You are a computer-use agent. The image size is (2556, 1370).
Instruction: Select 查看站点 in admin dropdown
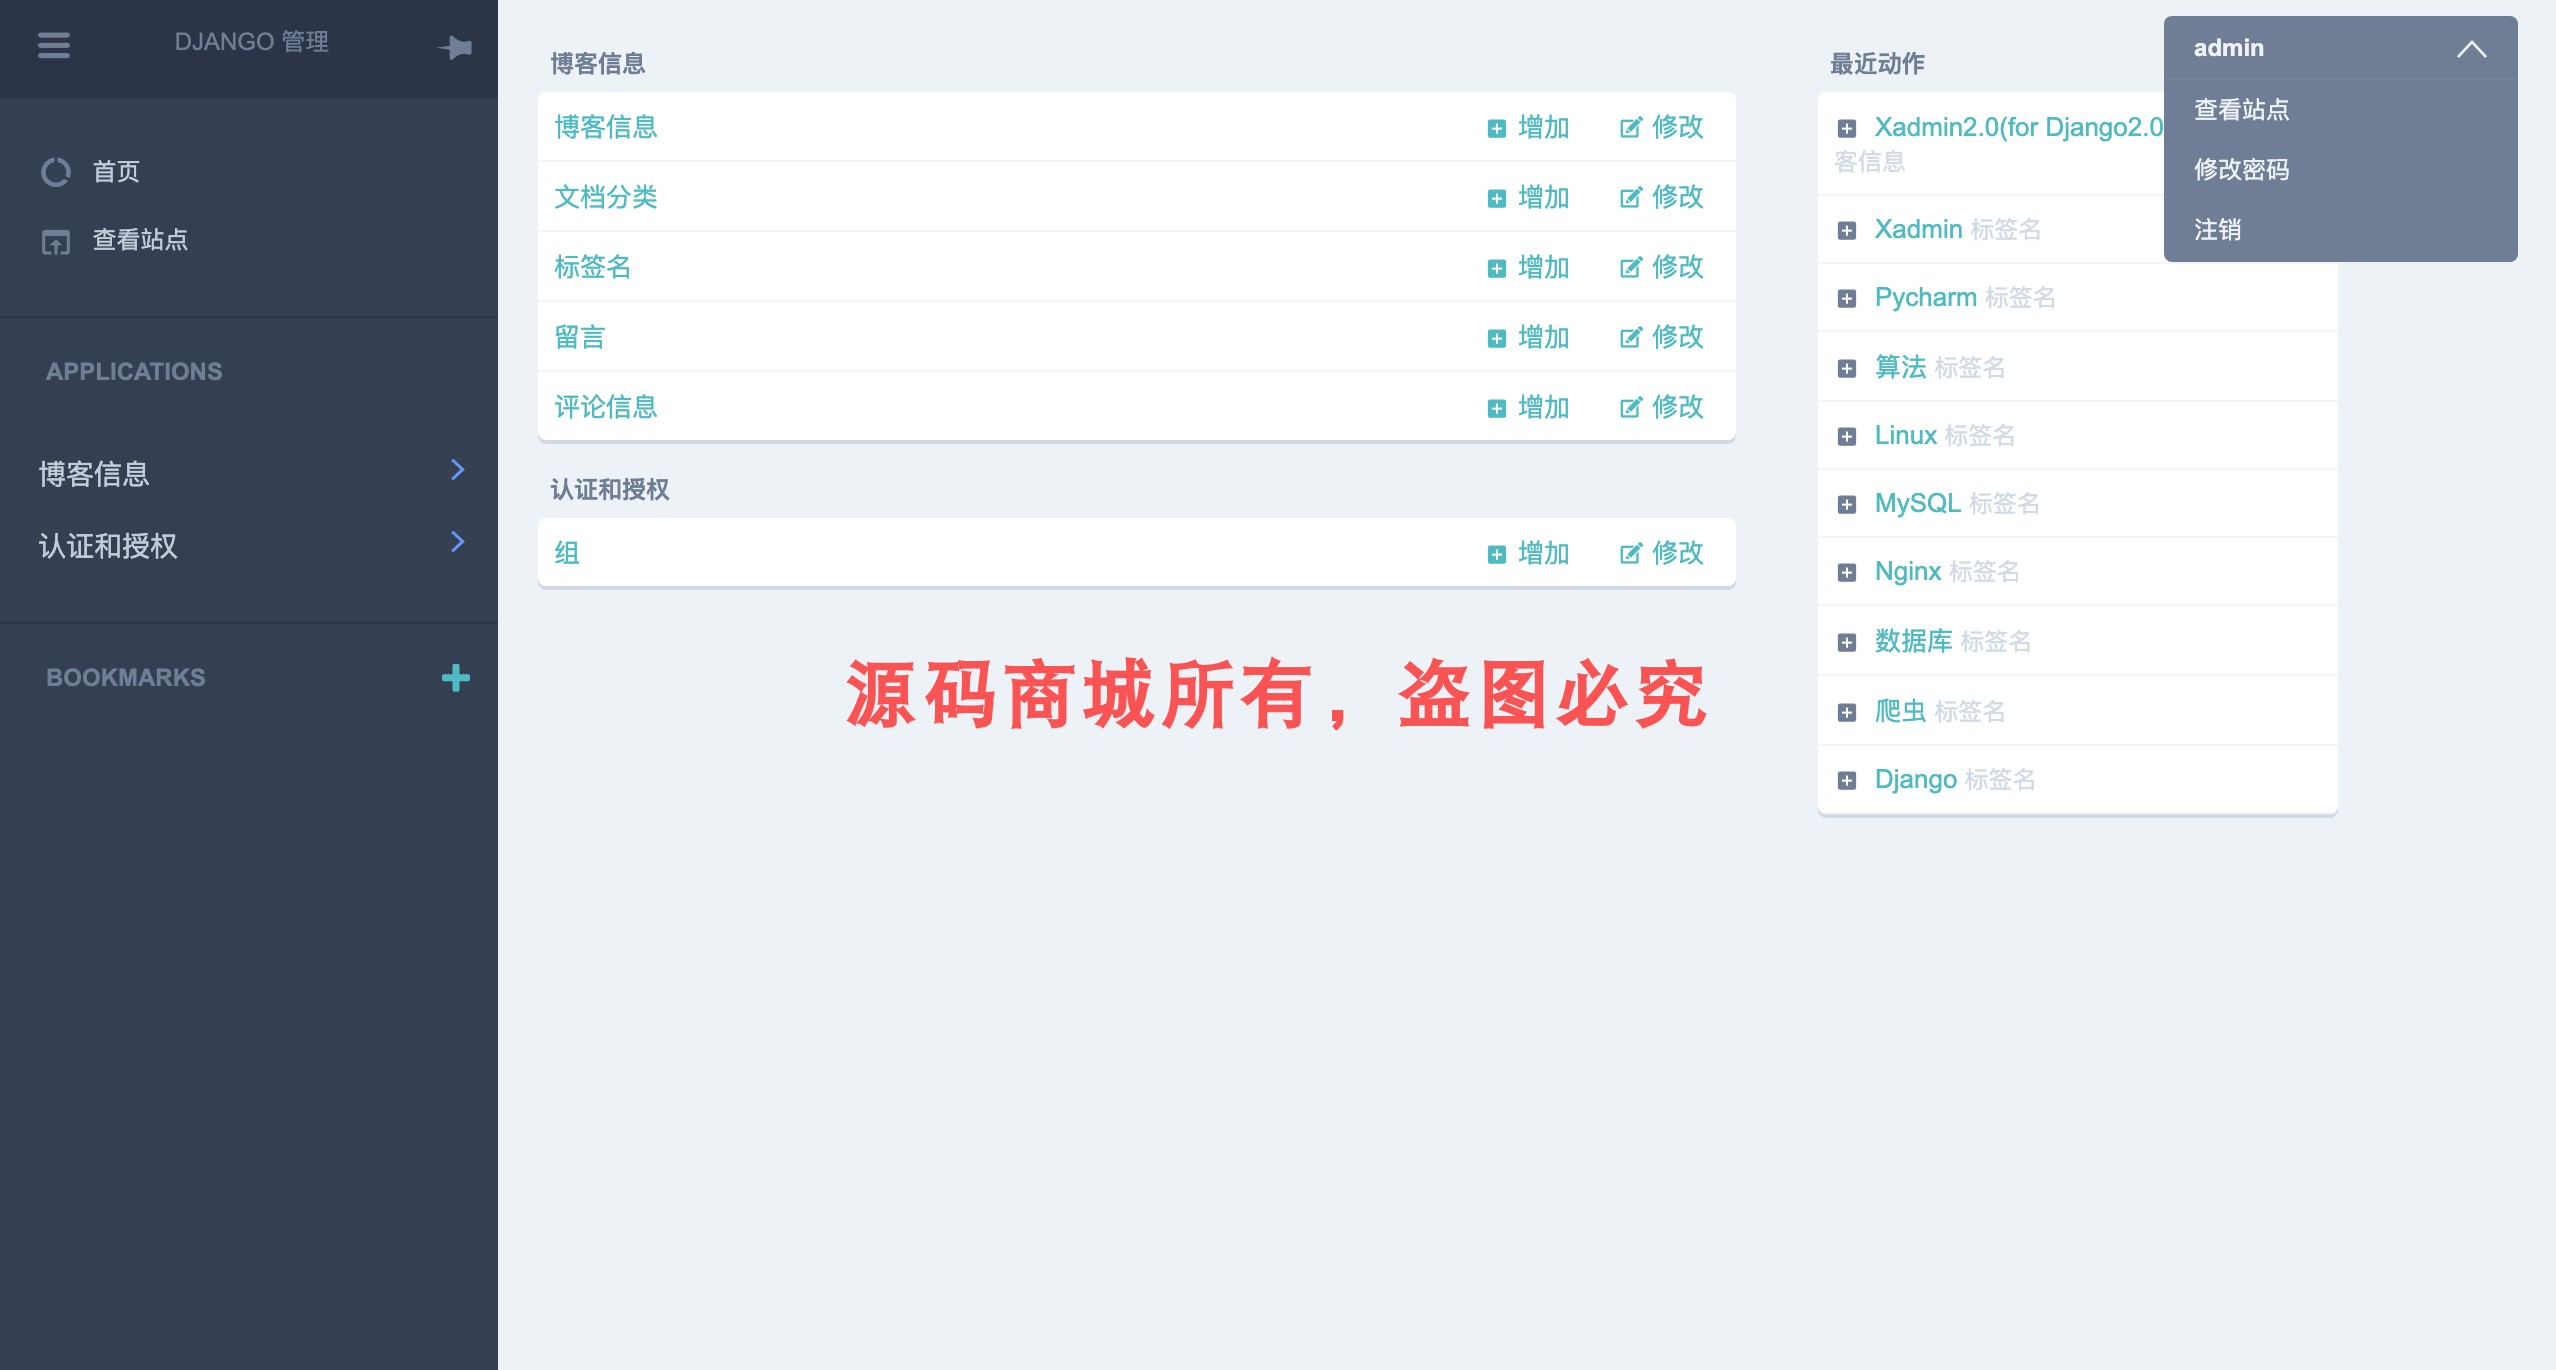point(2241,109)
